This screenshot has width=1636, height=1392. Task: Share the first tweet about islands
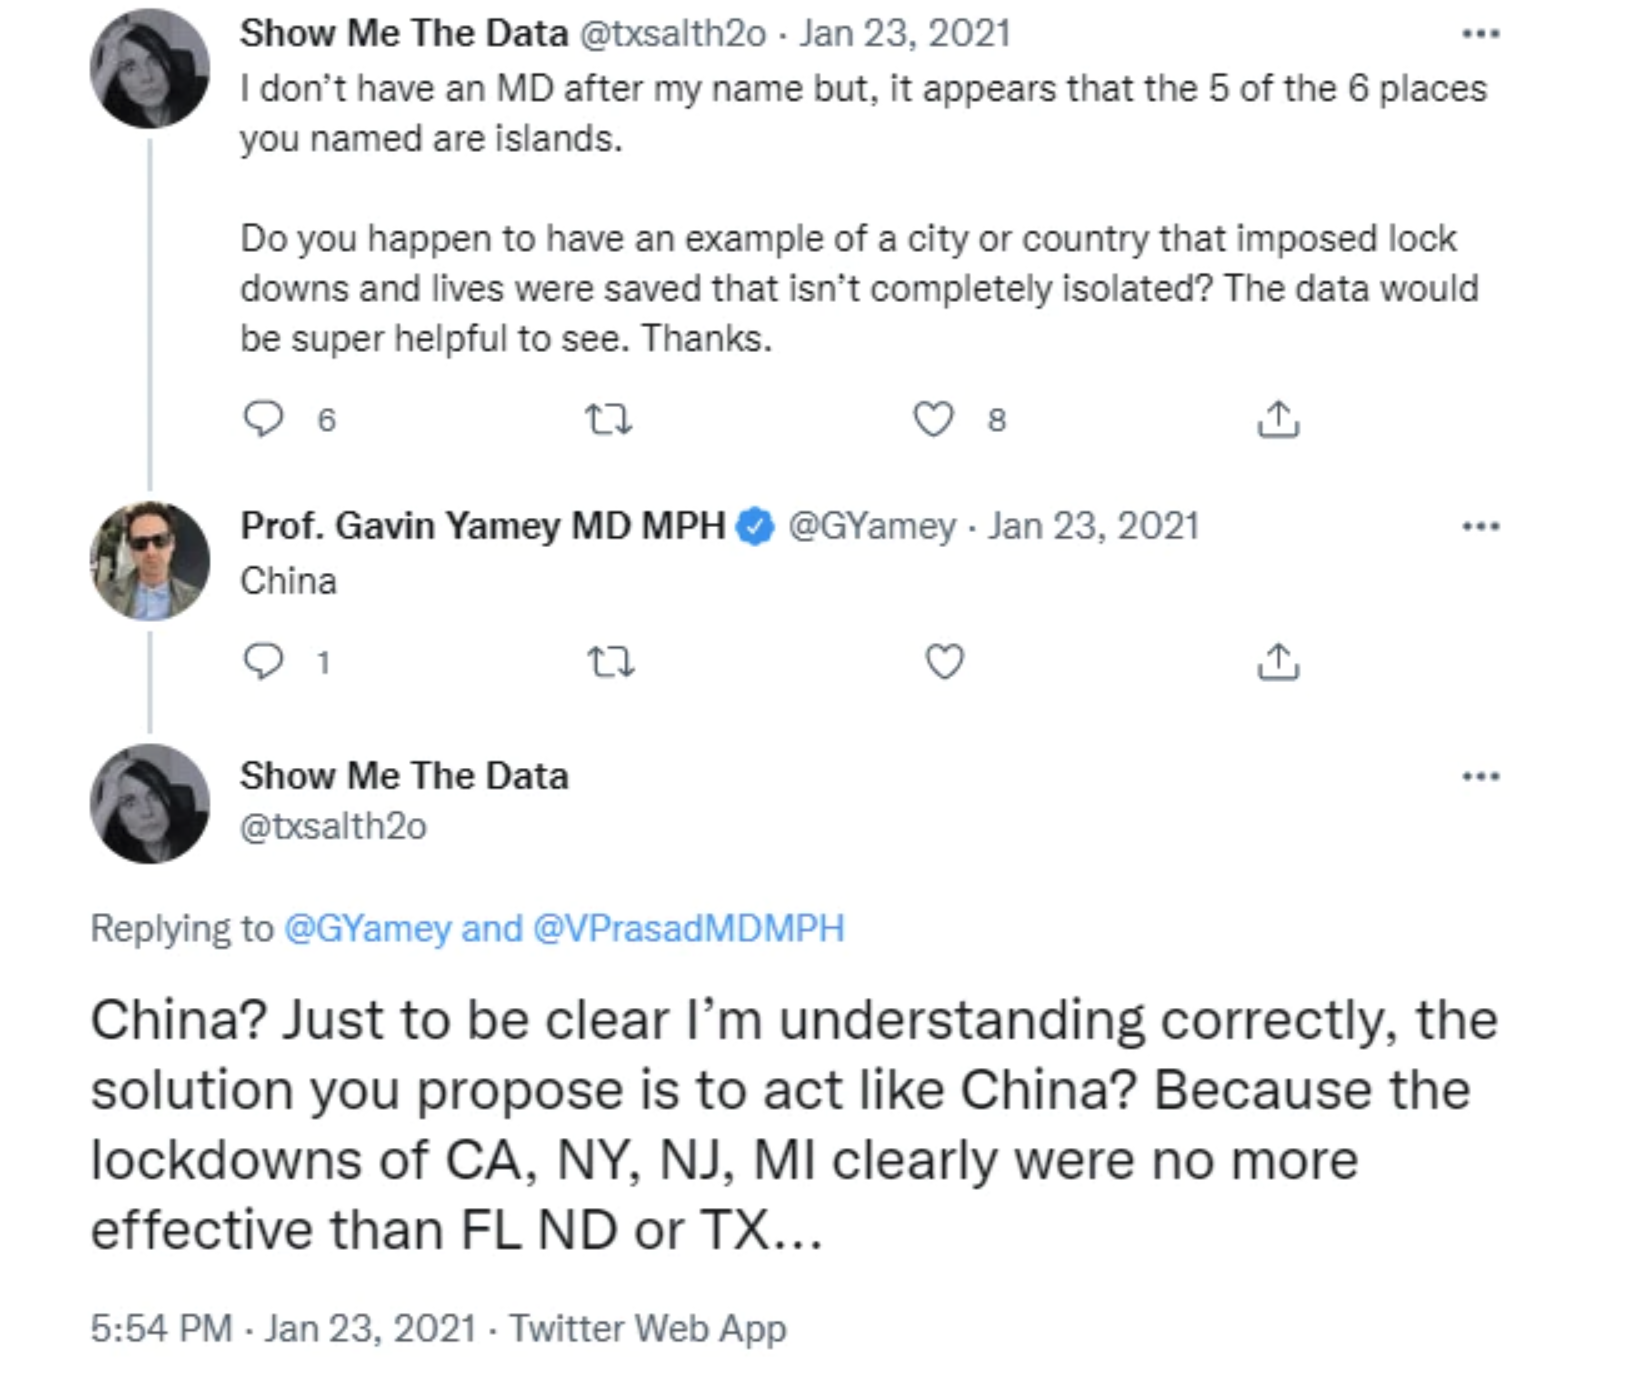[x=1278, y=419]
